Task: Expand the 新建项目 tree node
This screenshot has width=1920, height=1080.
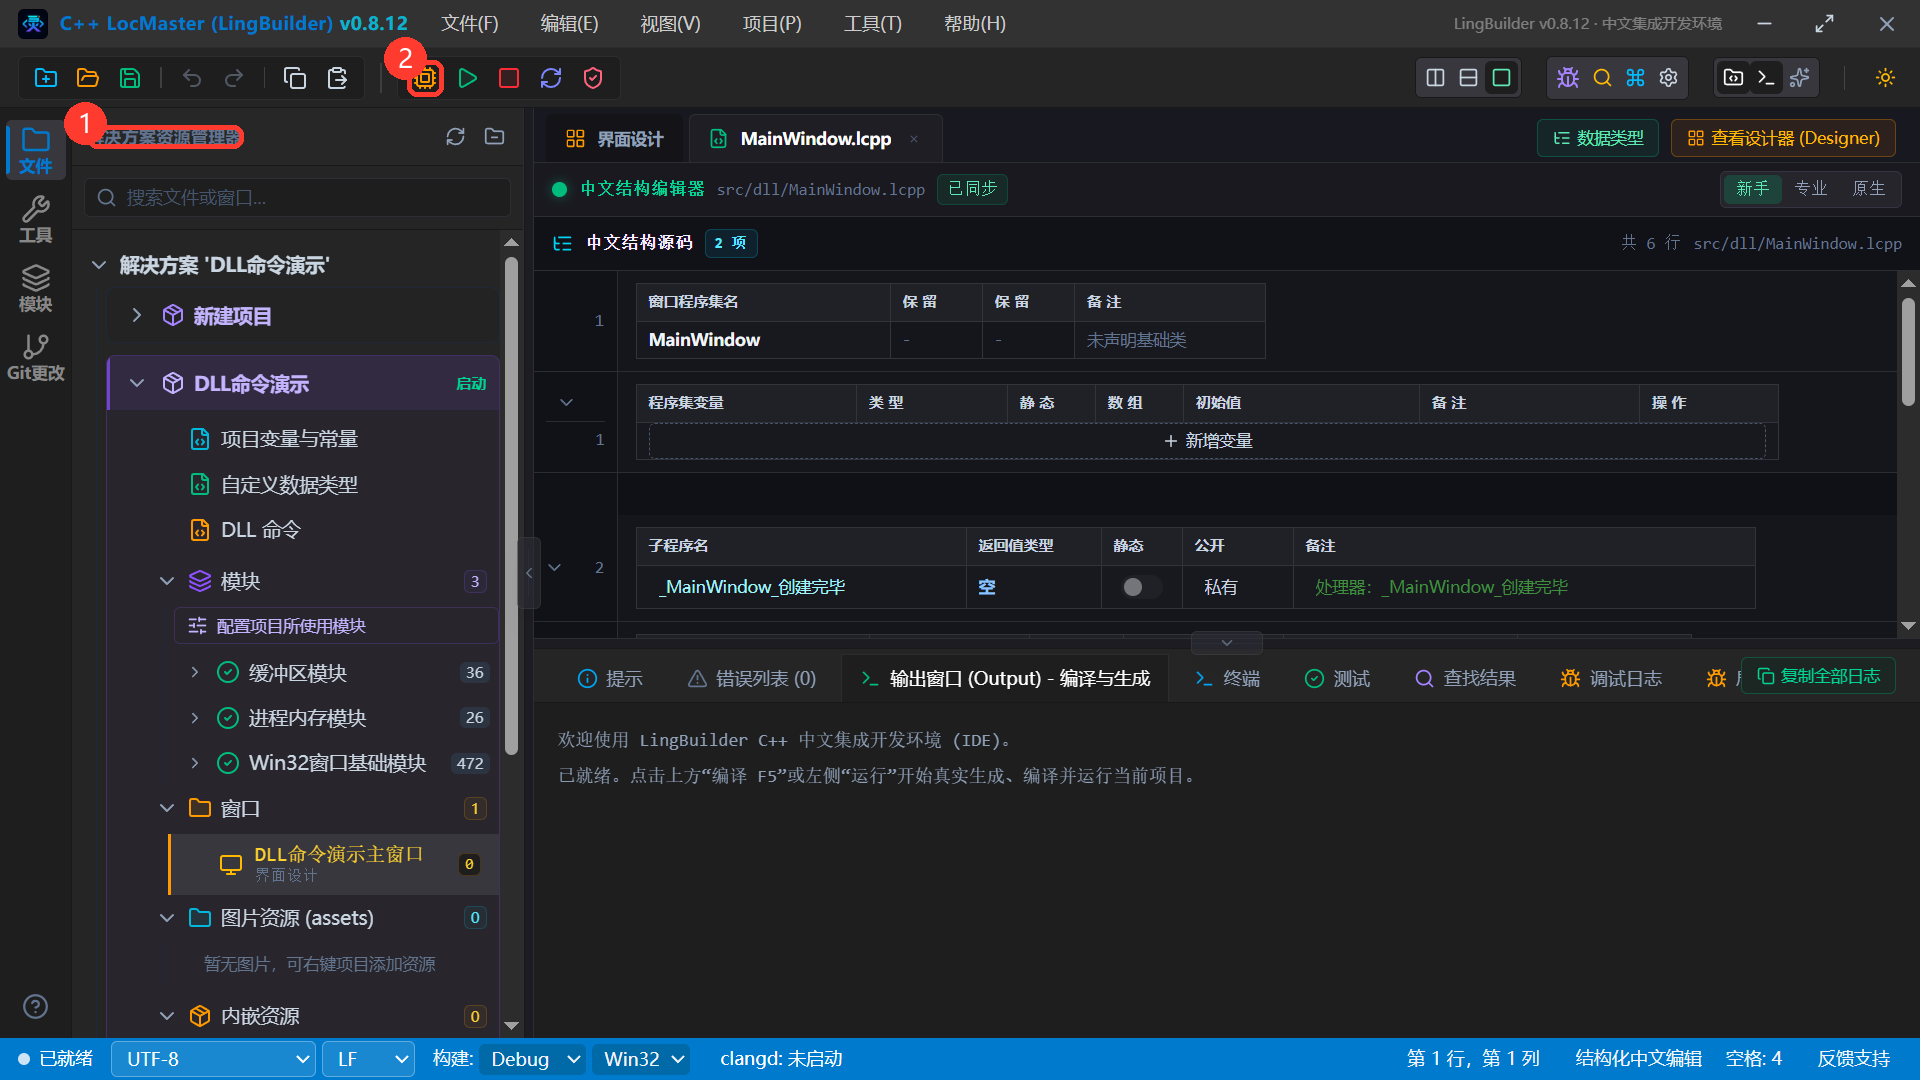Action: 137,316
